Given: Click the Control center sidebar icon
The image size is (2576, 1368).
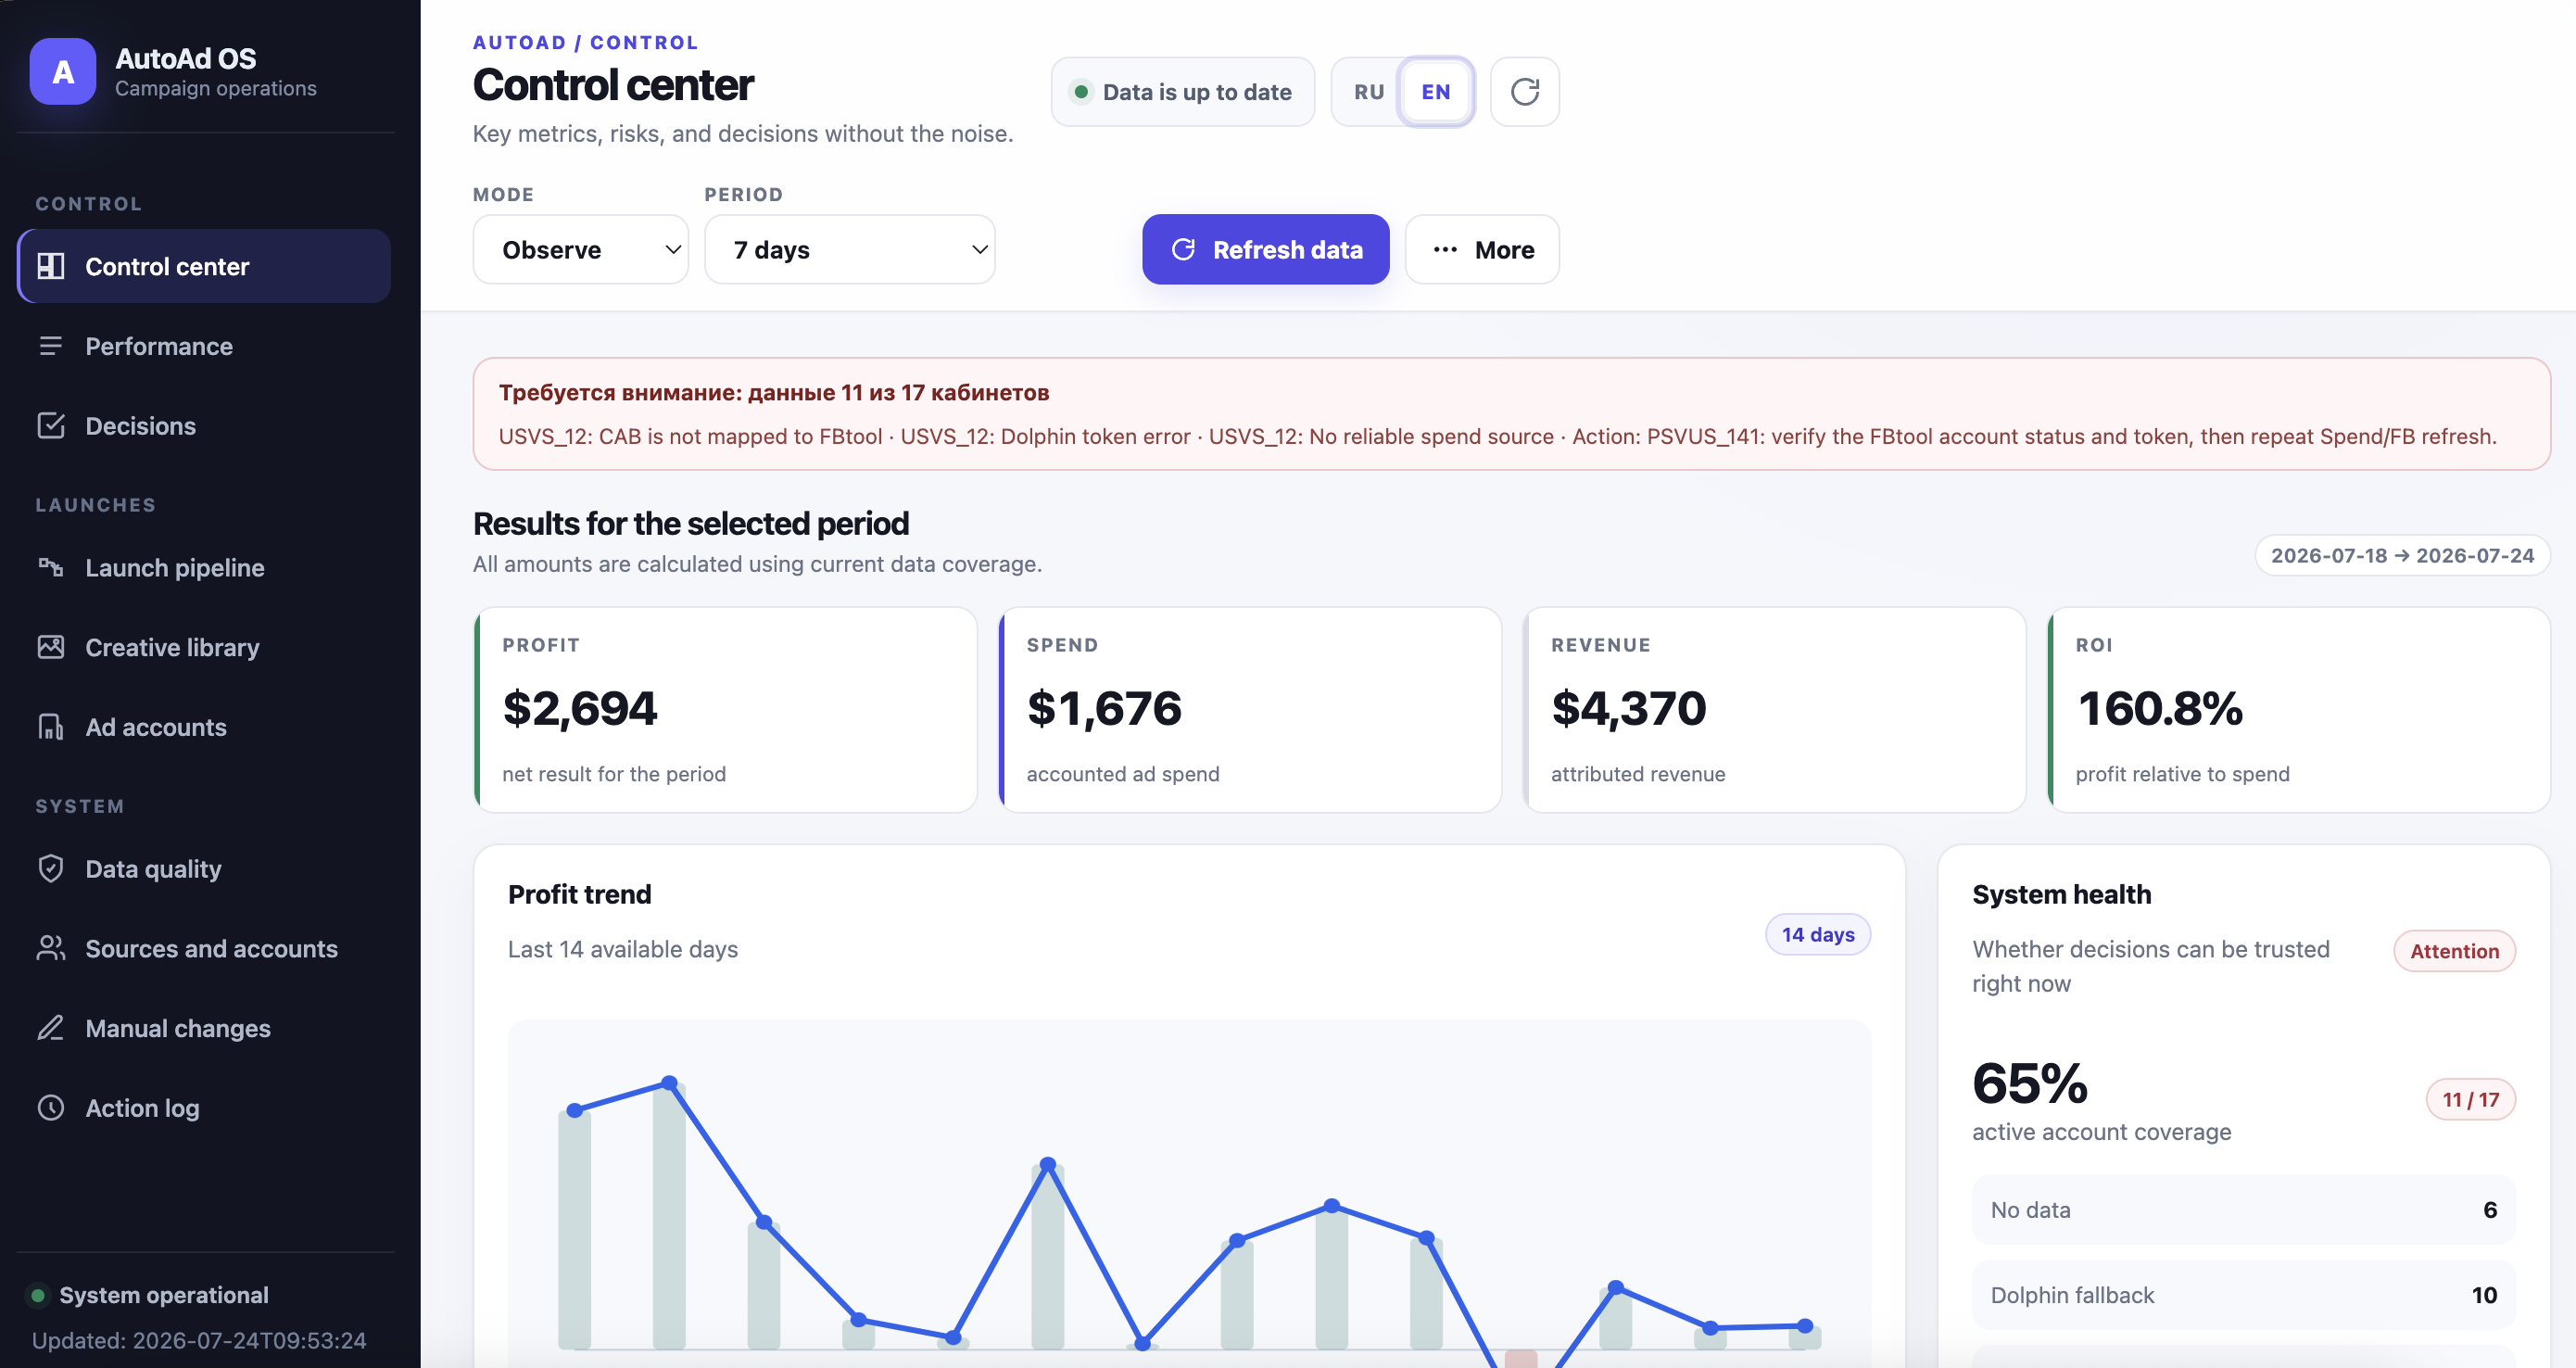Looking at the screenshot, I should [51, 266].
